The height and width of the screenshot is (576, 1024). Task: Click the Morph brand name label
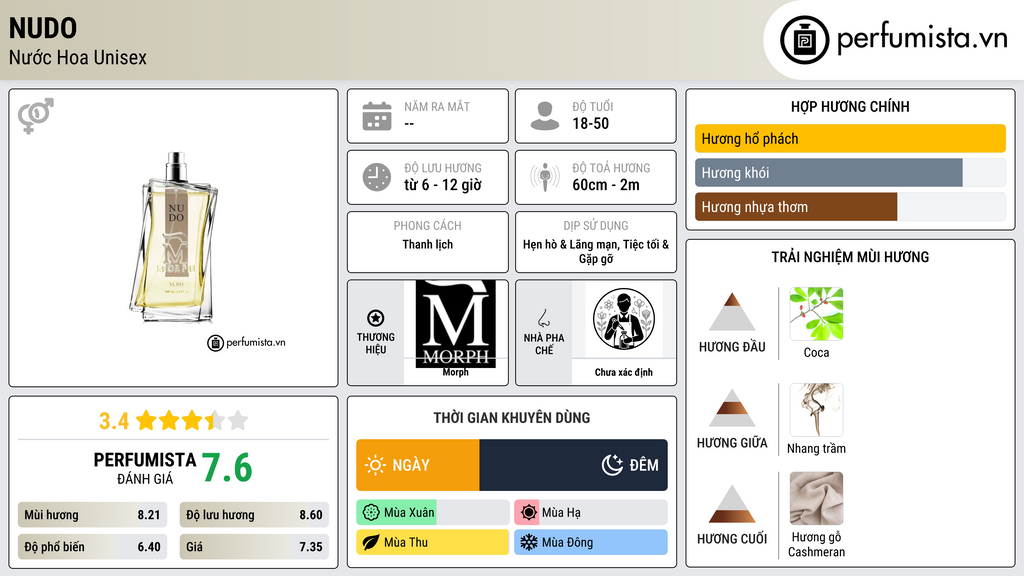pyautogui.click(x=455, y=372)
